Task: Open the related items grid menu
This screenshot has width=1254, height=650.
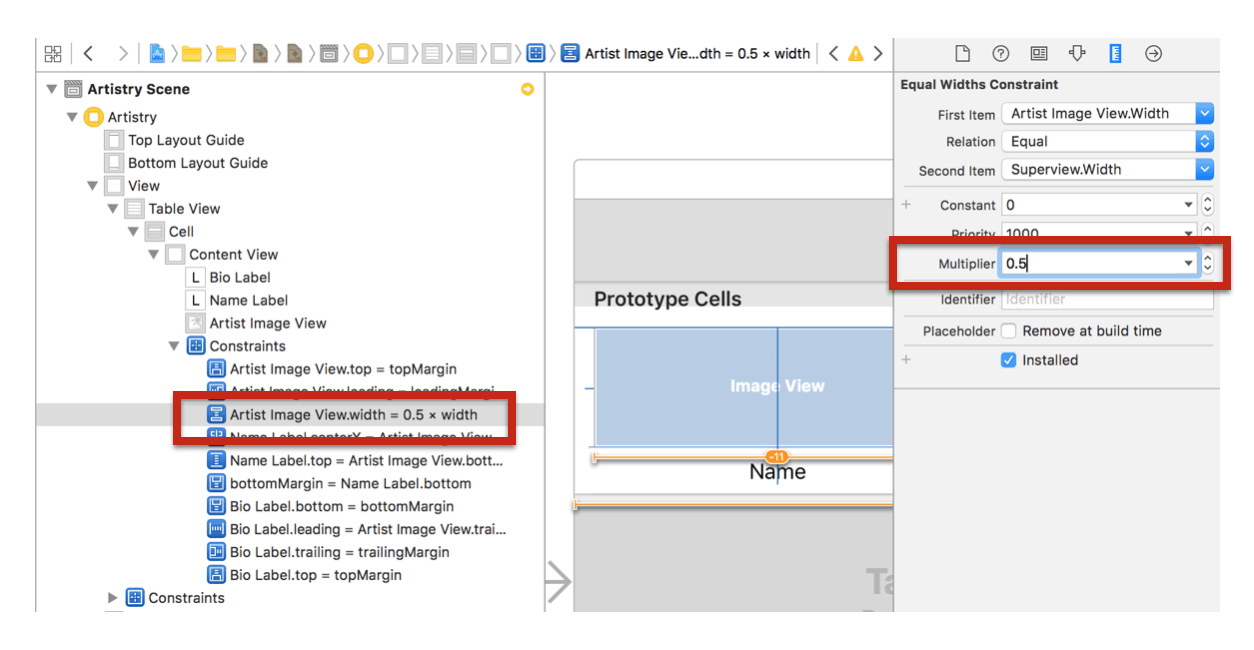Action: [53, 54]
